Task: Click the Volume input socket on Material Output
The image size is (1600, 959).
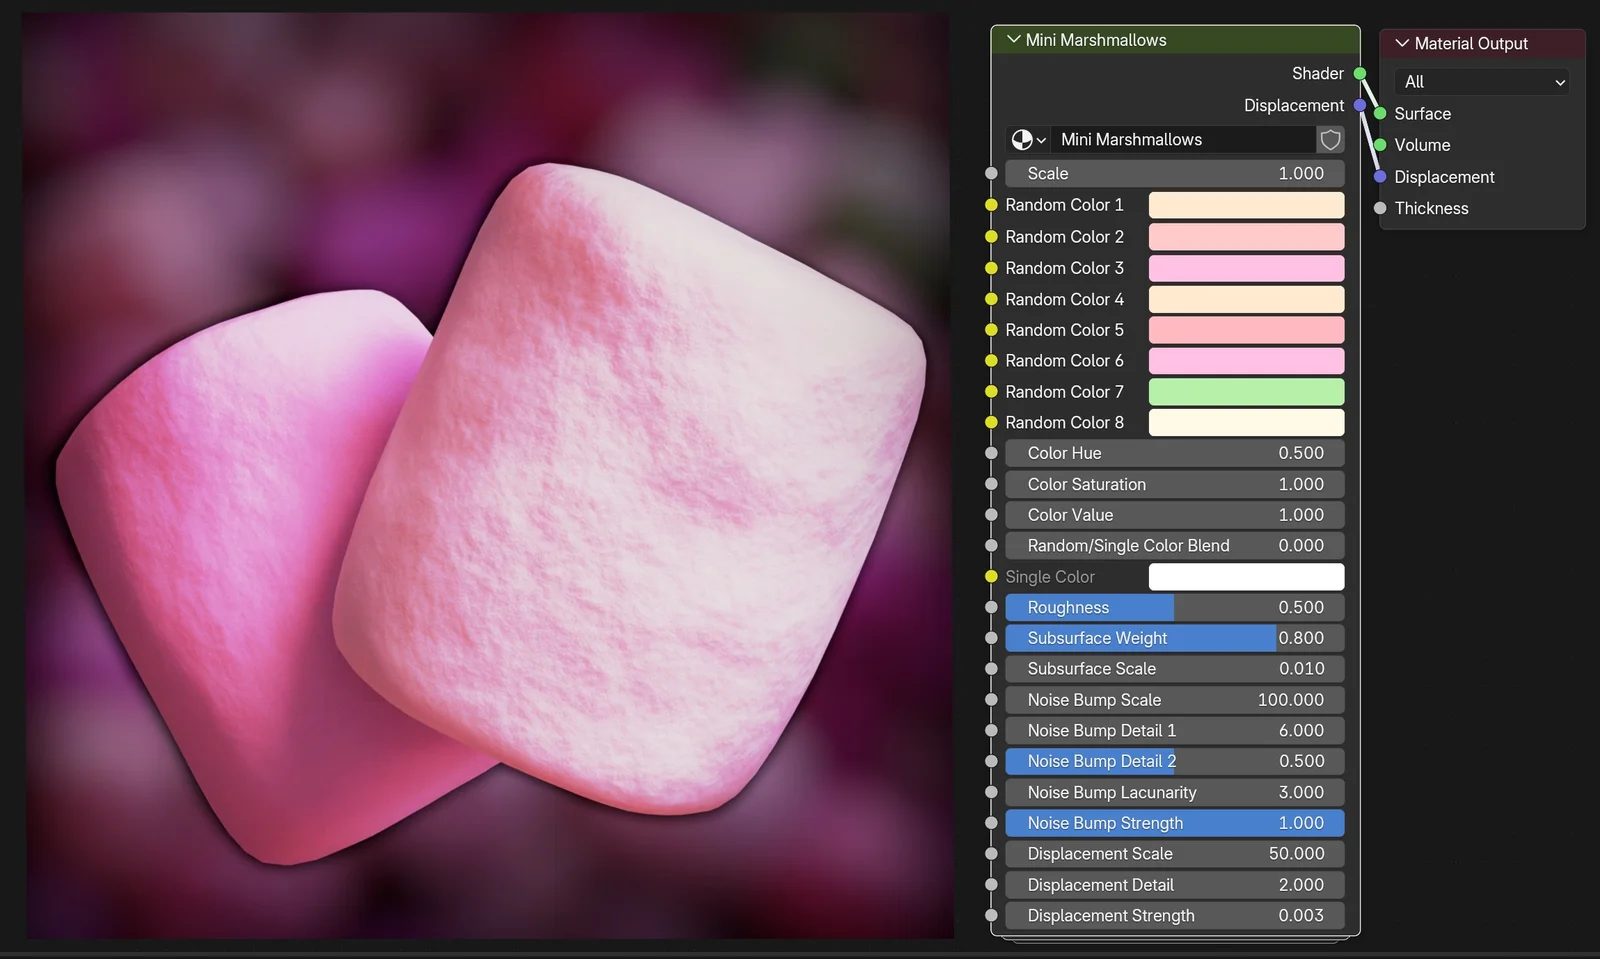Action: click(1381, 145)
